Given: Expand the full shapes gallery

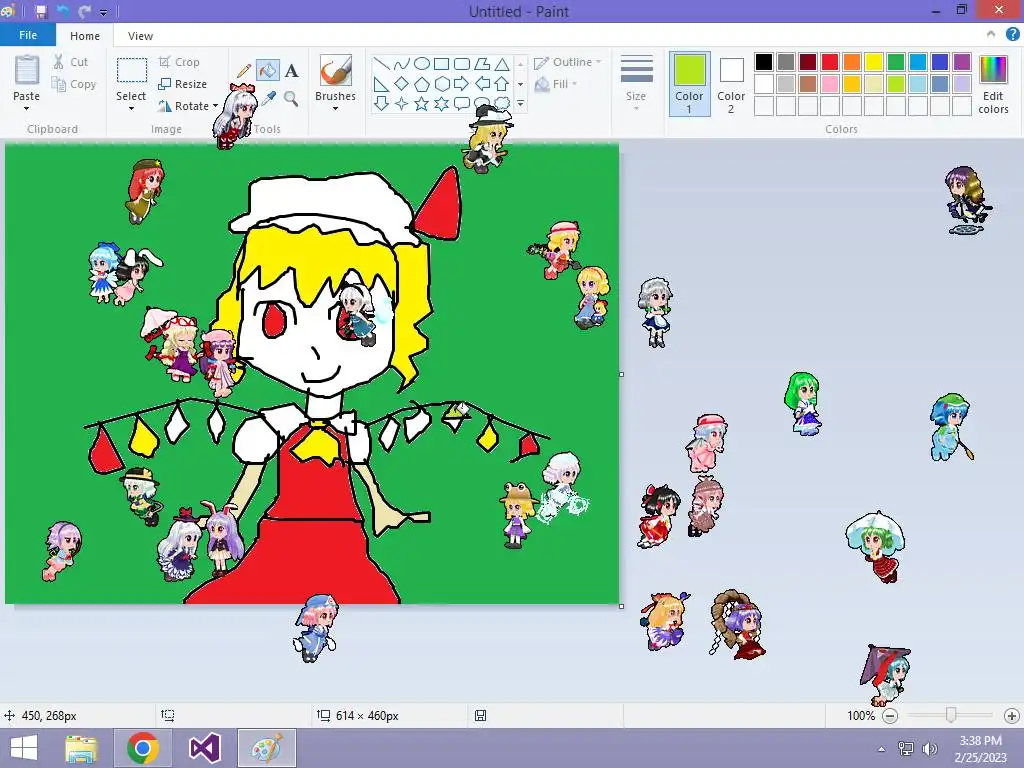Looking at the screenshot, I should [x=520, y=103].
